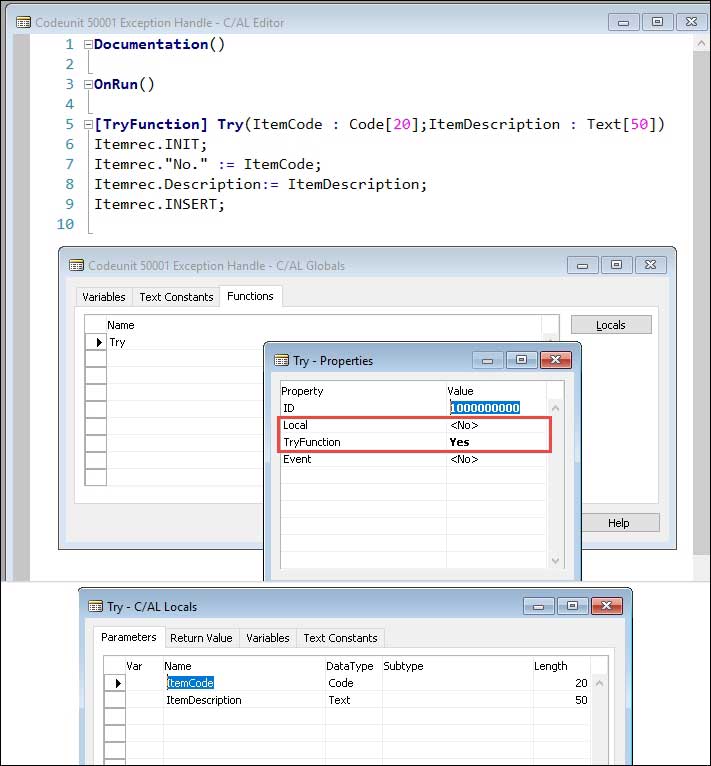Open the Return Value tab in C/AL Locals
This screenshot has width=711, height=766.
tap(201, 638)
